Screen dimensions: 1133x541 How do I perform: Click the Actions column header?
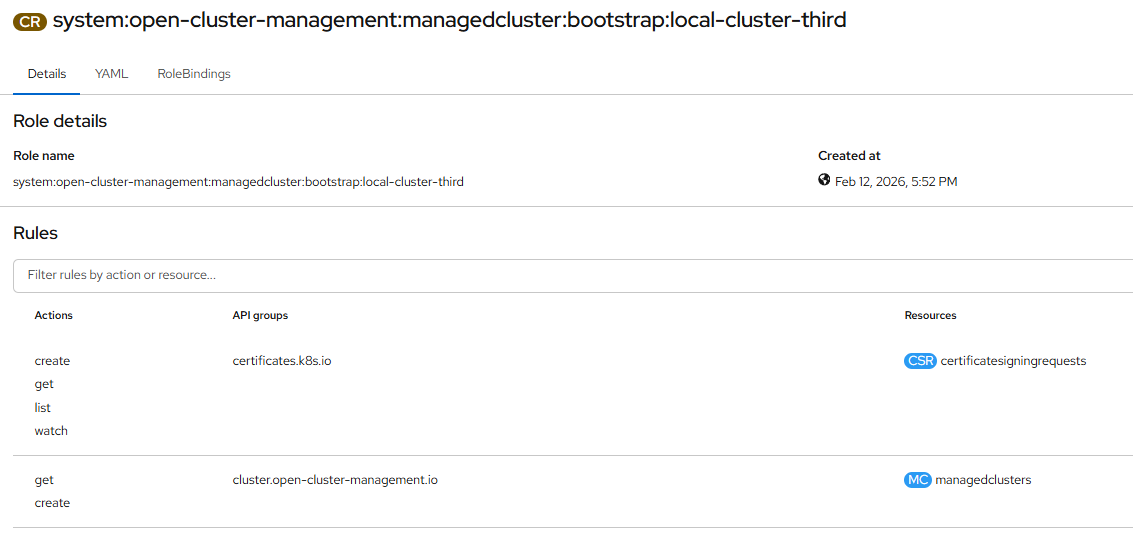(x=54, y=315)
